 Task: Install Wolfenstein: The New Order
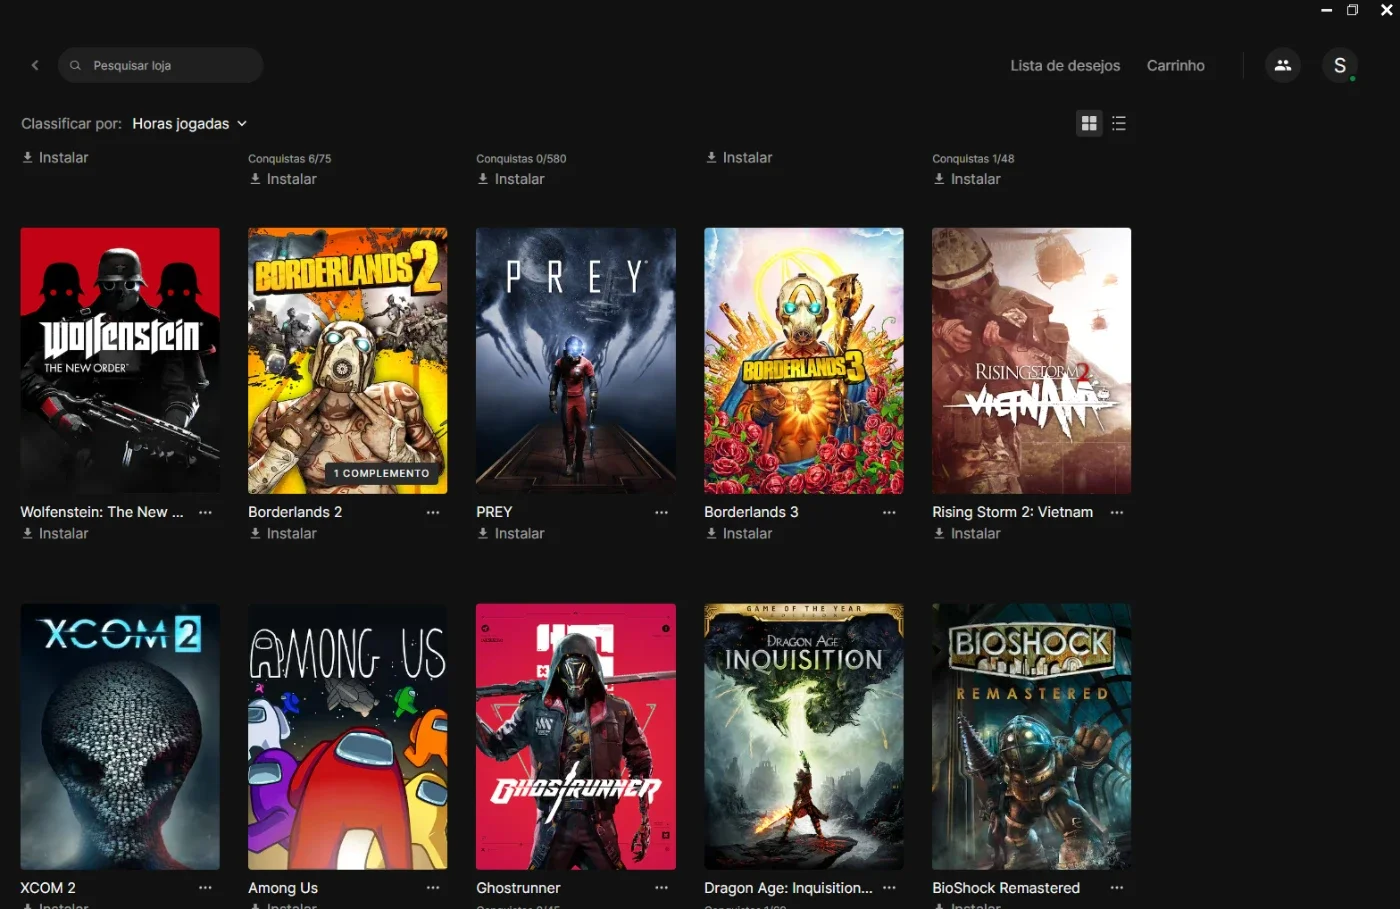point(56,534)
